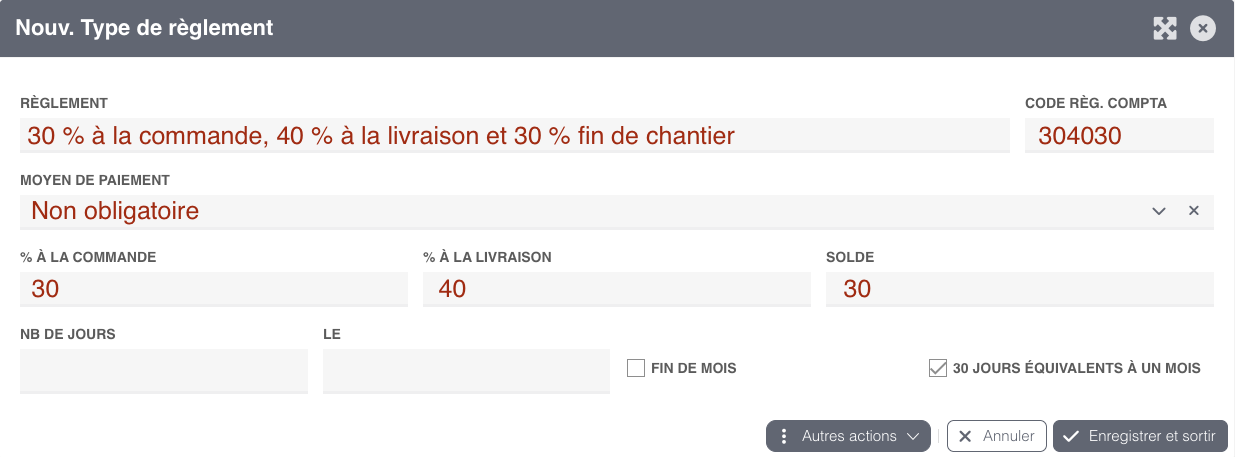This screenshot has width=1235, height=457.
Task: Focus the Le day field
Action: click(466, 371)
